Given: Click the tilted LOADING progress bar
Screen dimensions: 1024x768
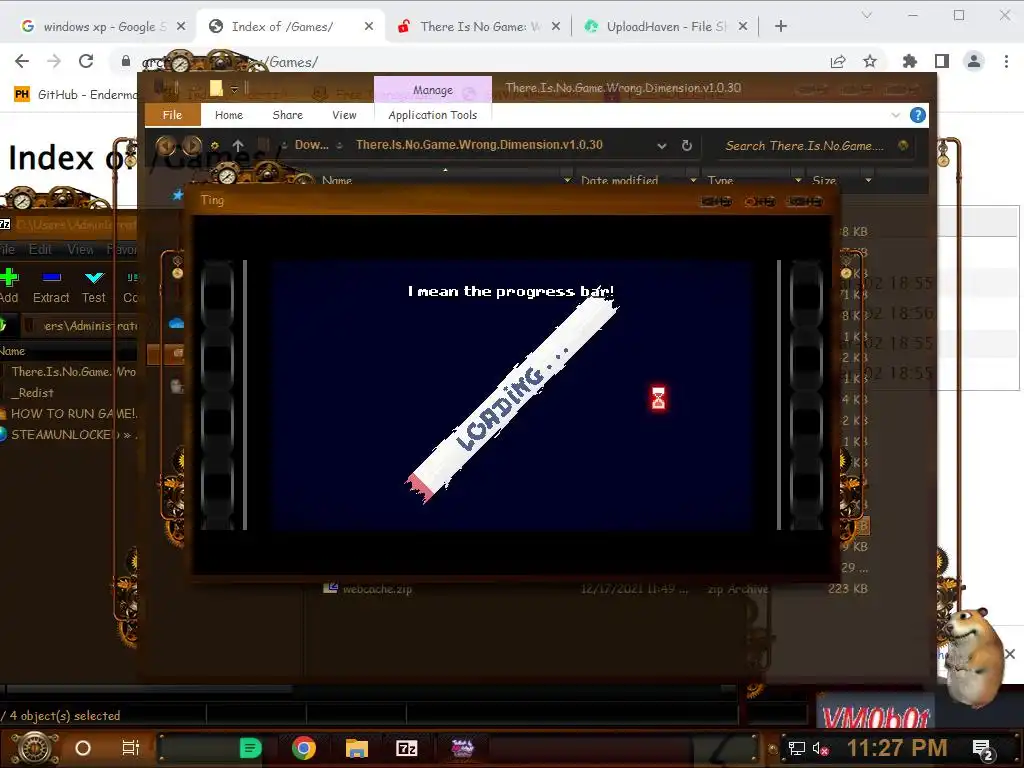Looking at the screenshot, I should pos(511,399).
